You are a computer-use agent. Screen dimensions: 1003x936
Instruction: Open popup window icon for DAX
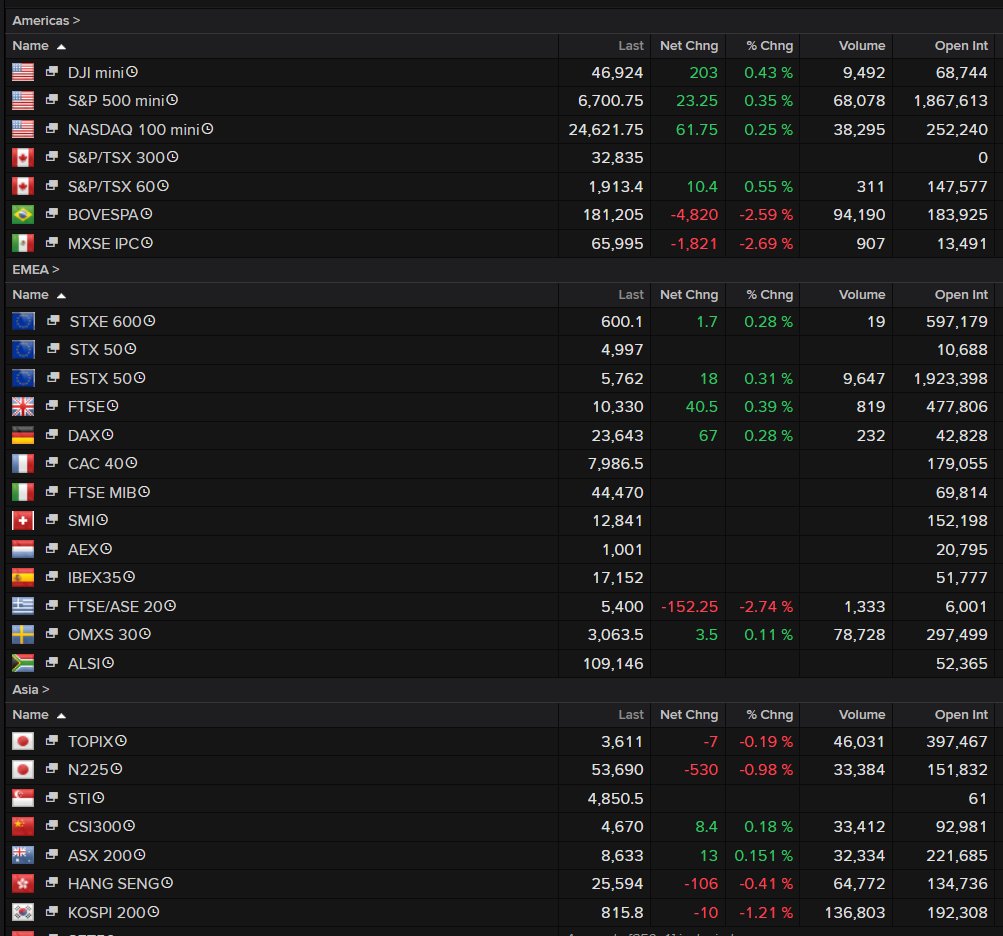[52, 434]
